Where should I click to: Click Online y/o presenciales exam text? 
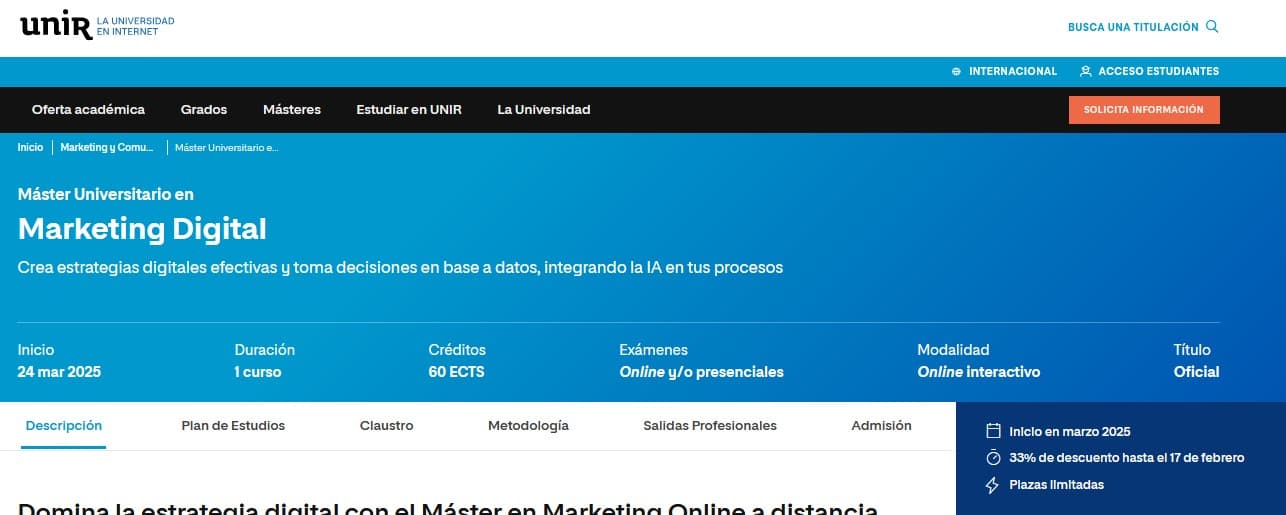(701, 372)
